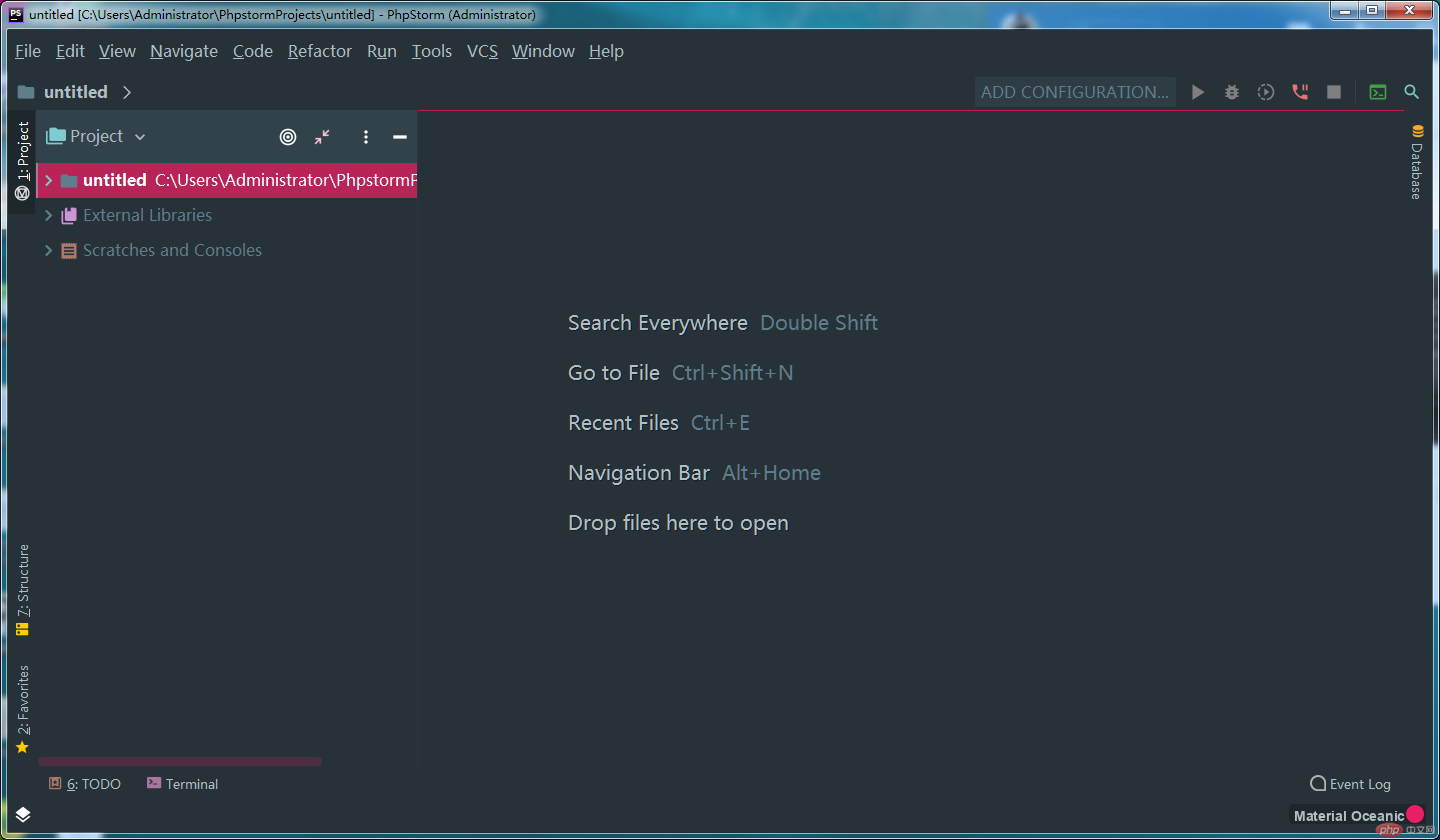Viewport: 1440px width, 840px height.
Task: Open the Run menu
Action: 382,51
